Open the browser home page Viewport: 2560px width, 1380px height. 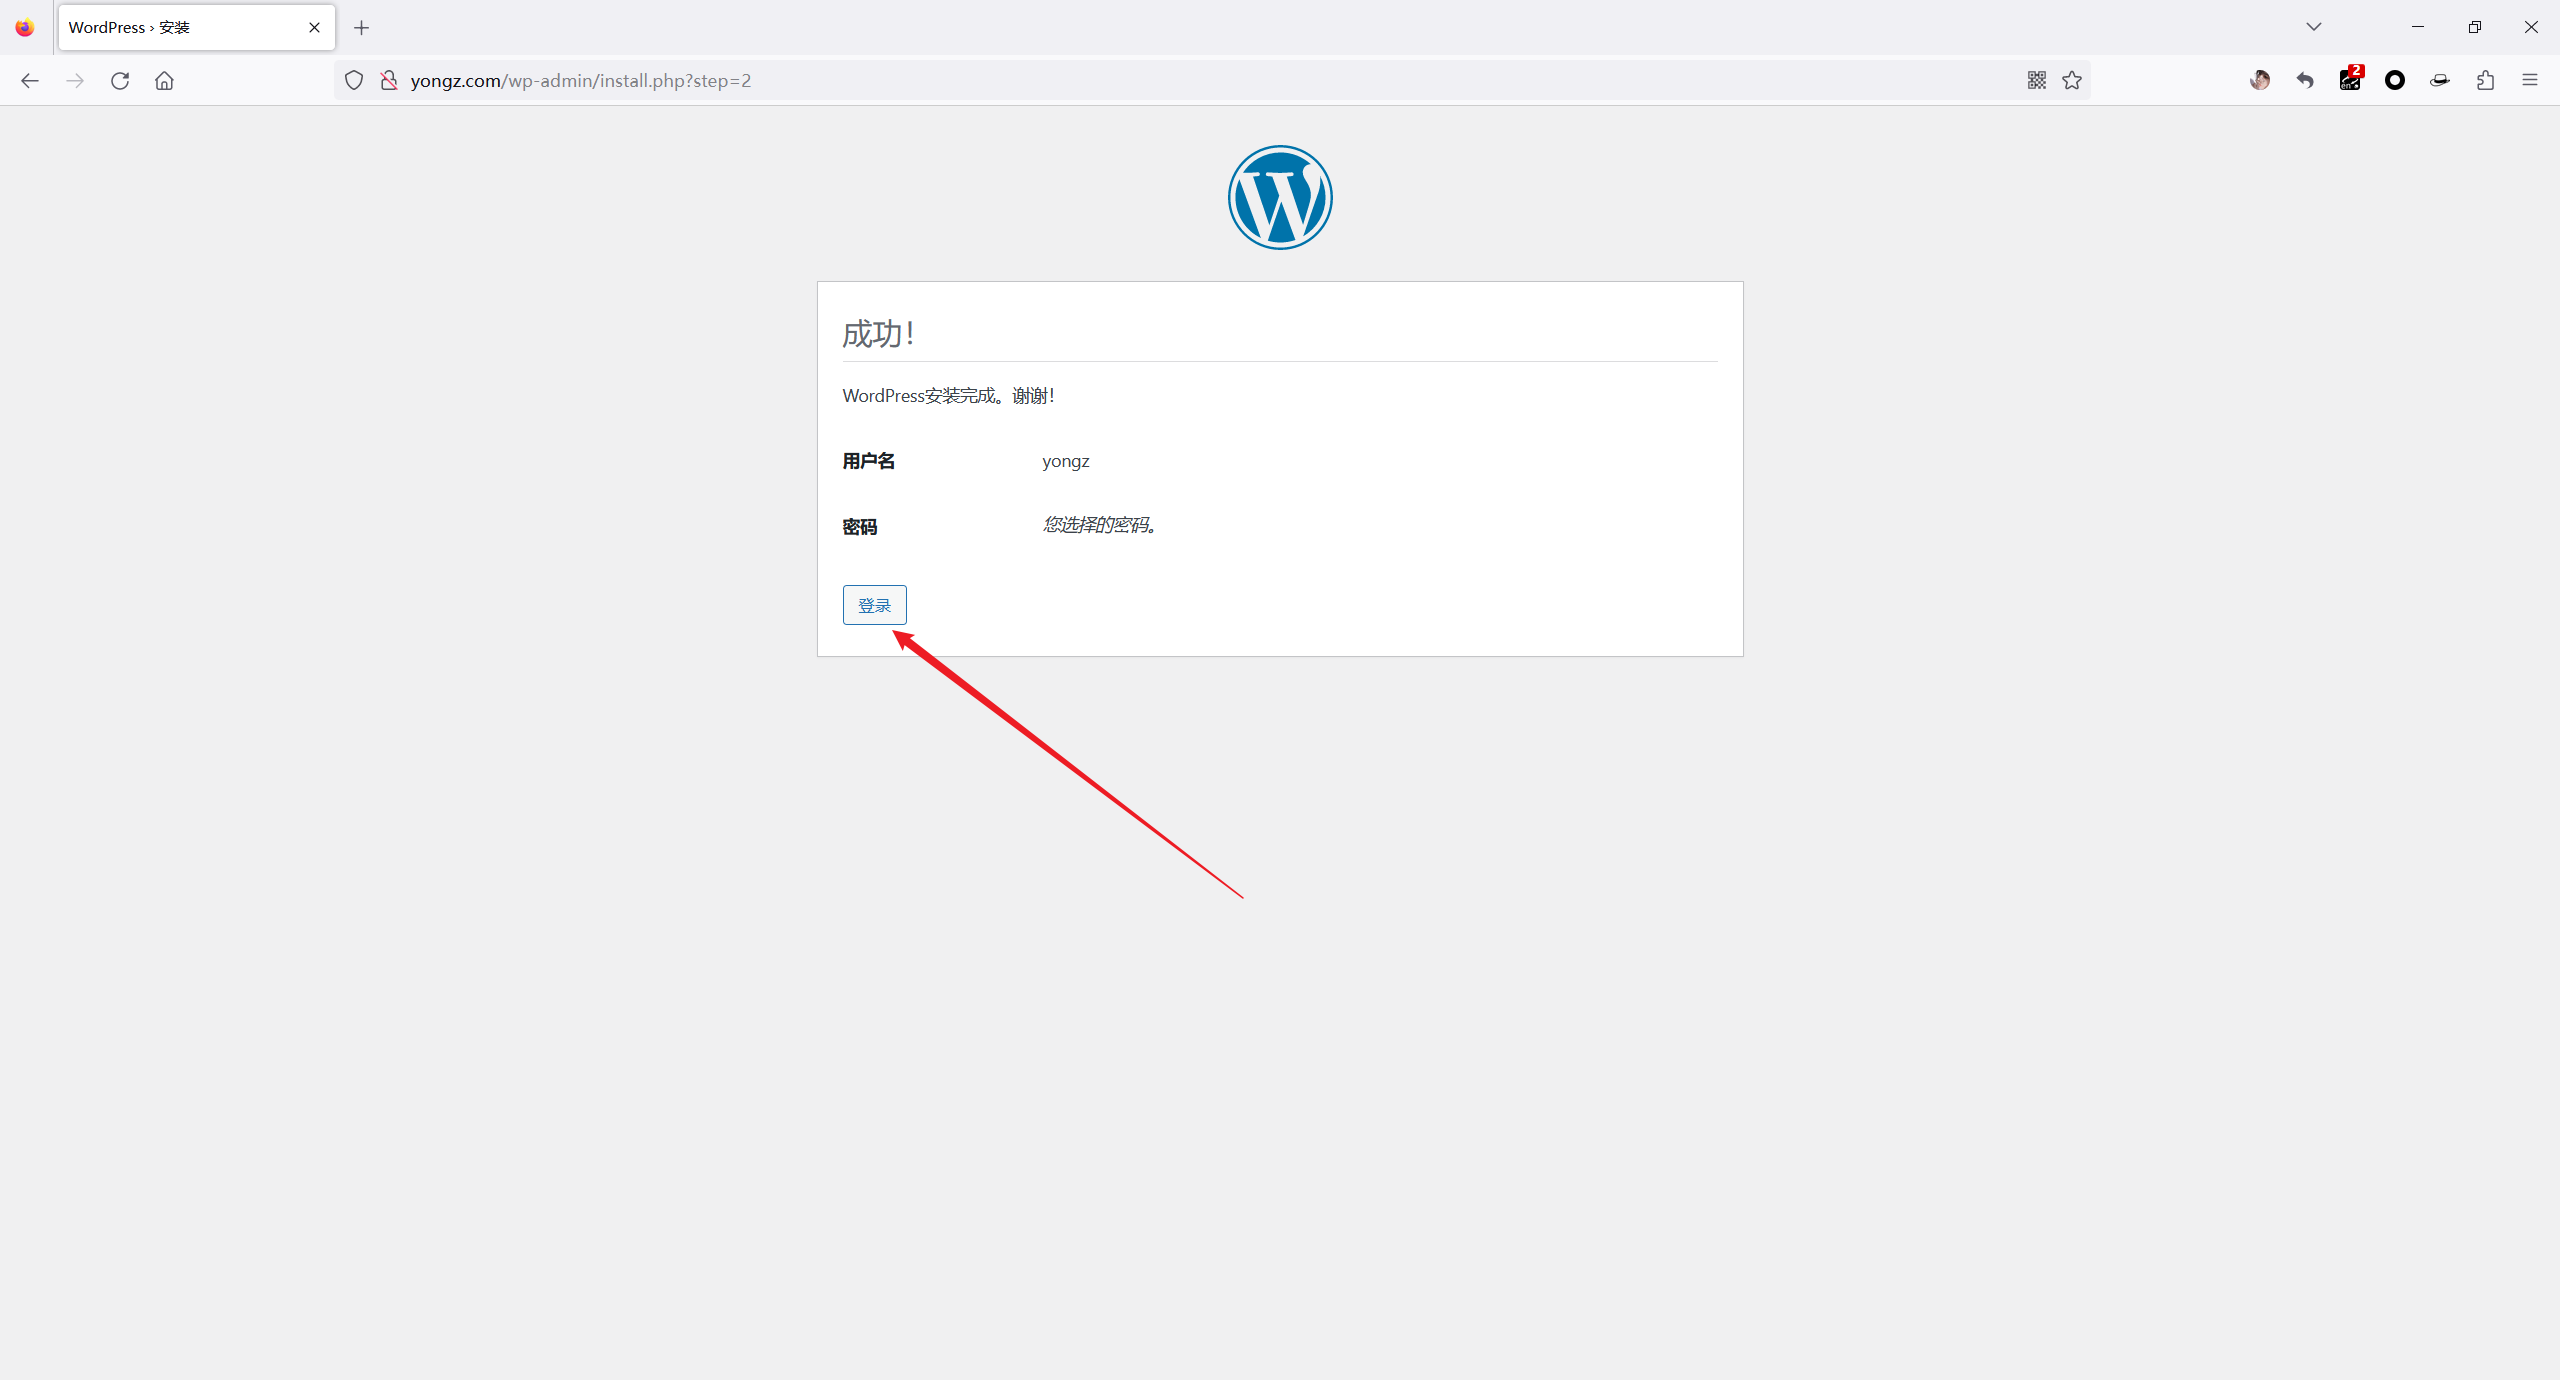(164, 80)
